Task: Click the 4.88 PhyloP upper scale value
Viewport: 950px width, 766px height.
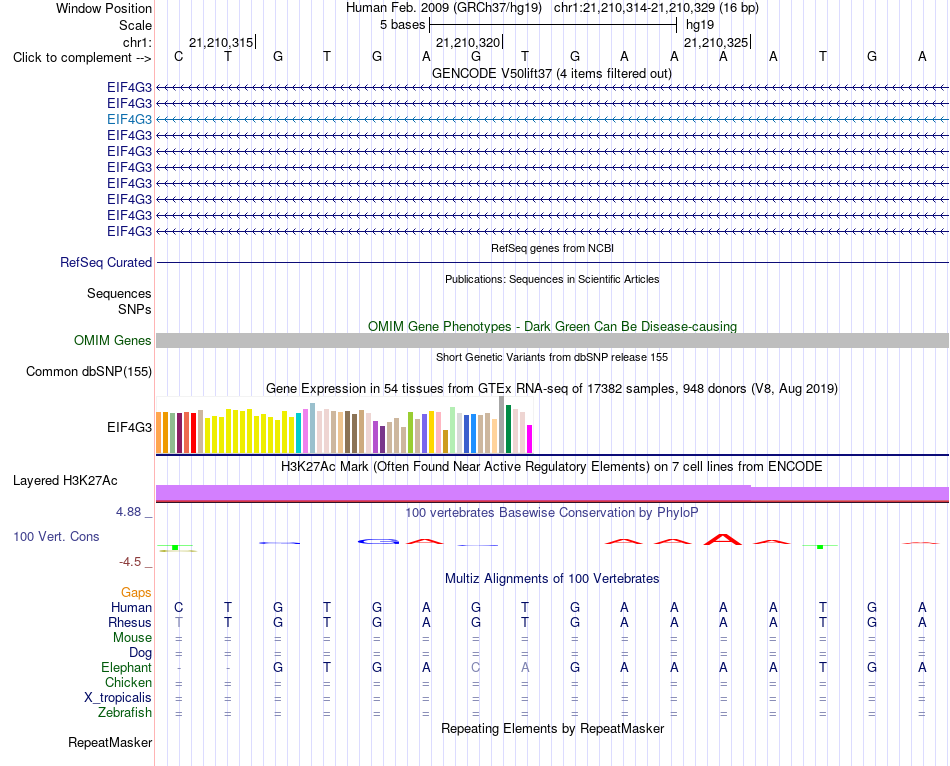Action: (x=128, y=512)
